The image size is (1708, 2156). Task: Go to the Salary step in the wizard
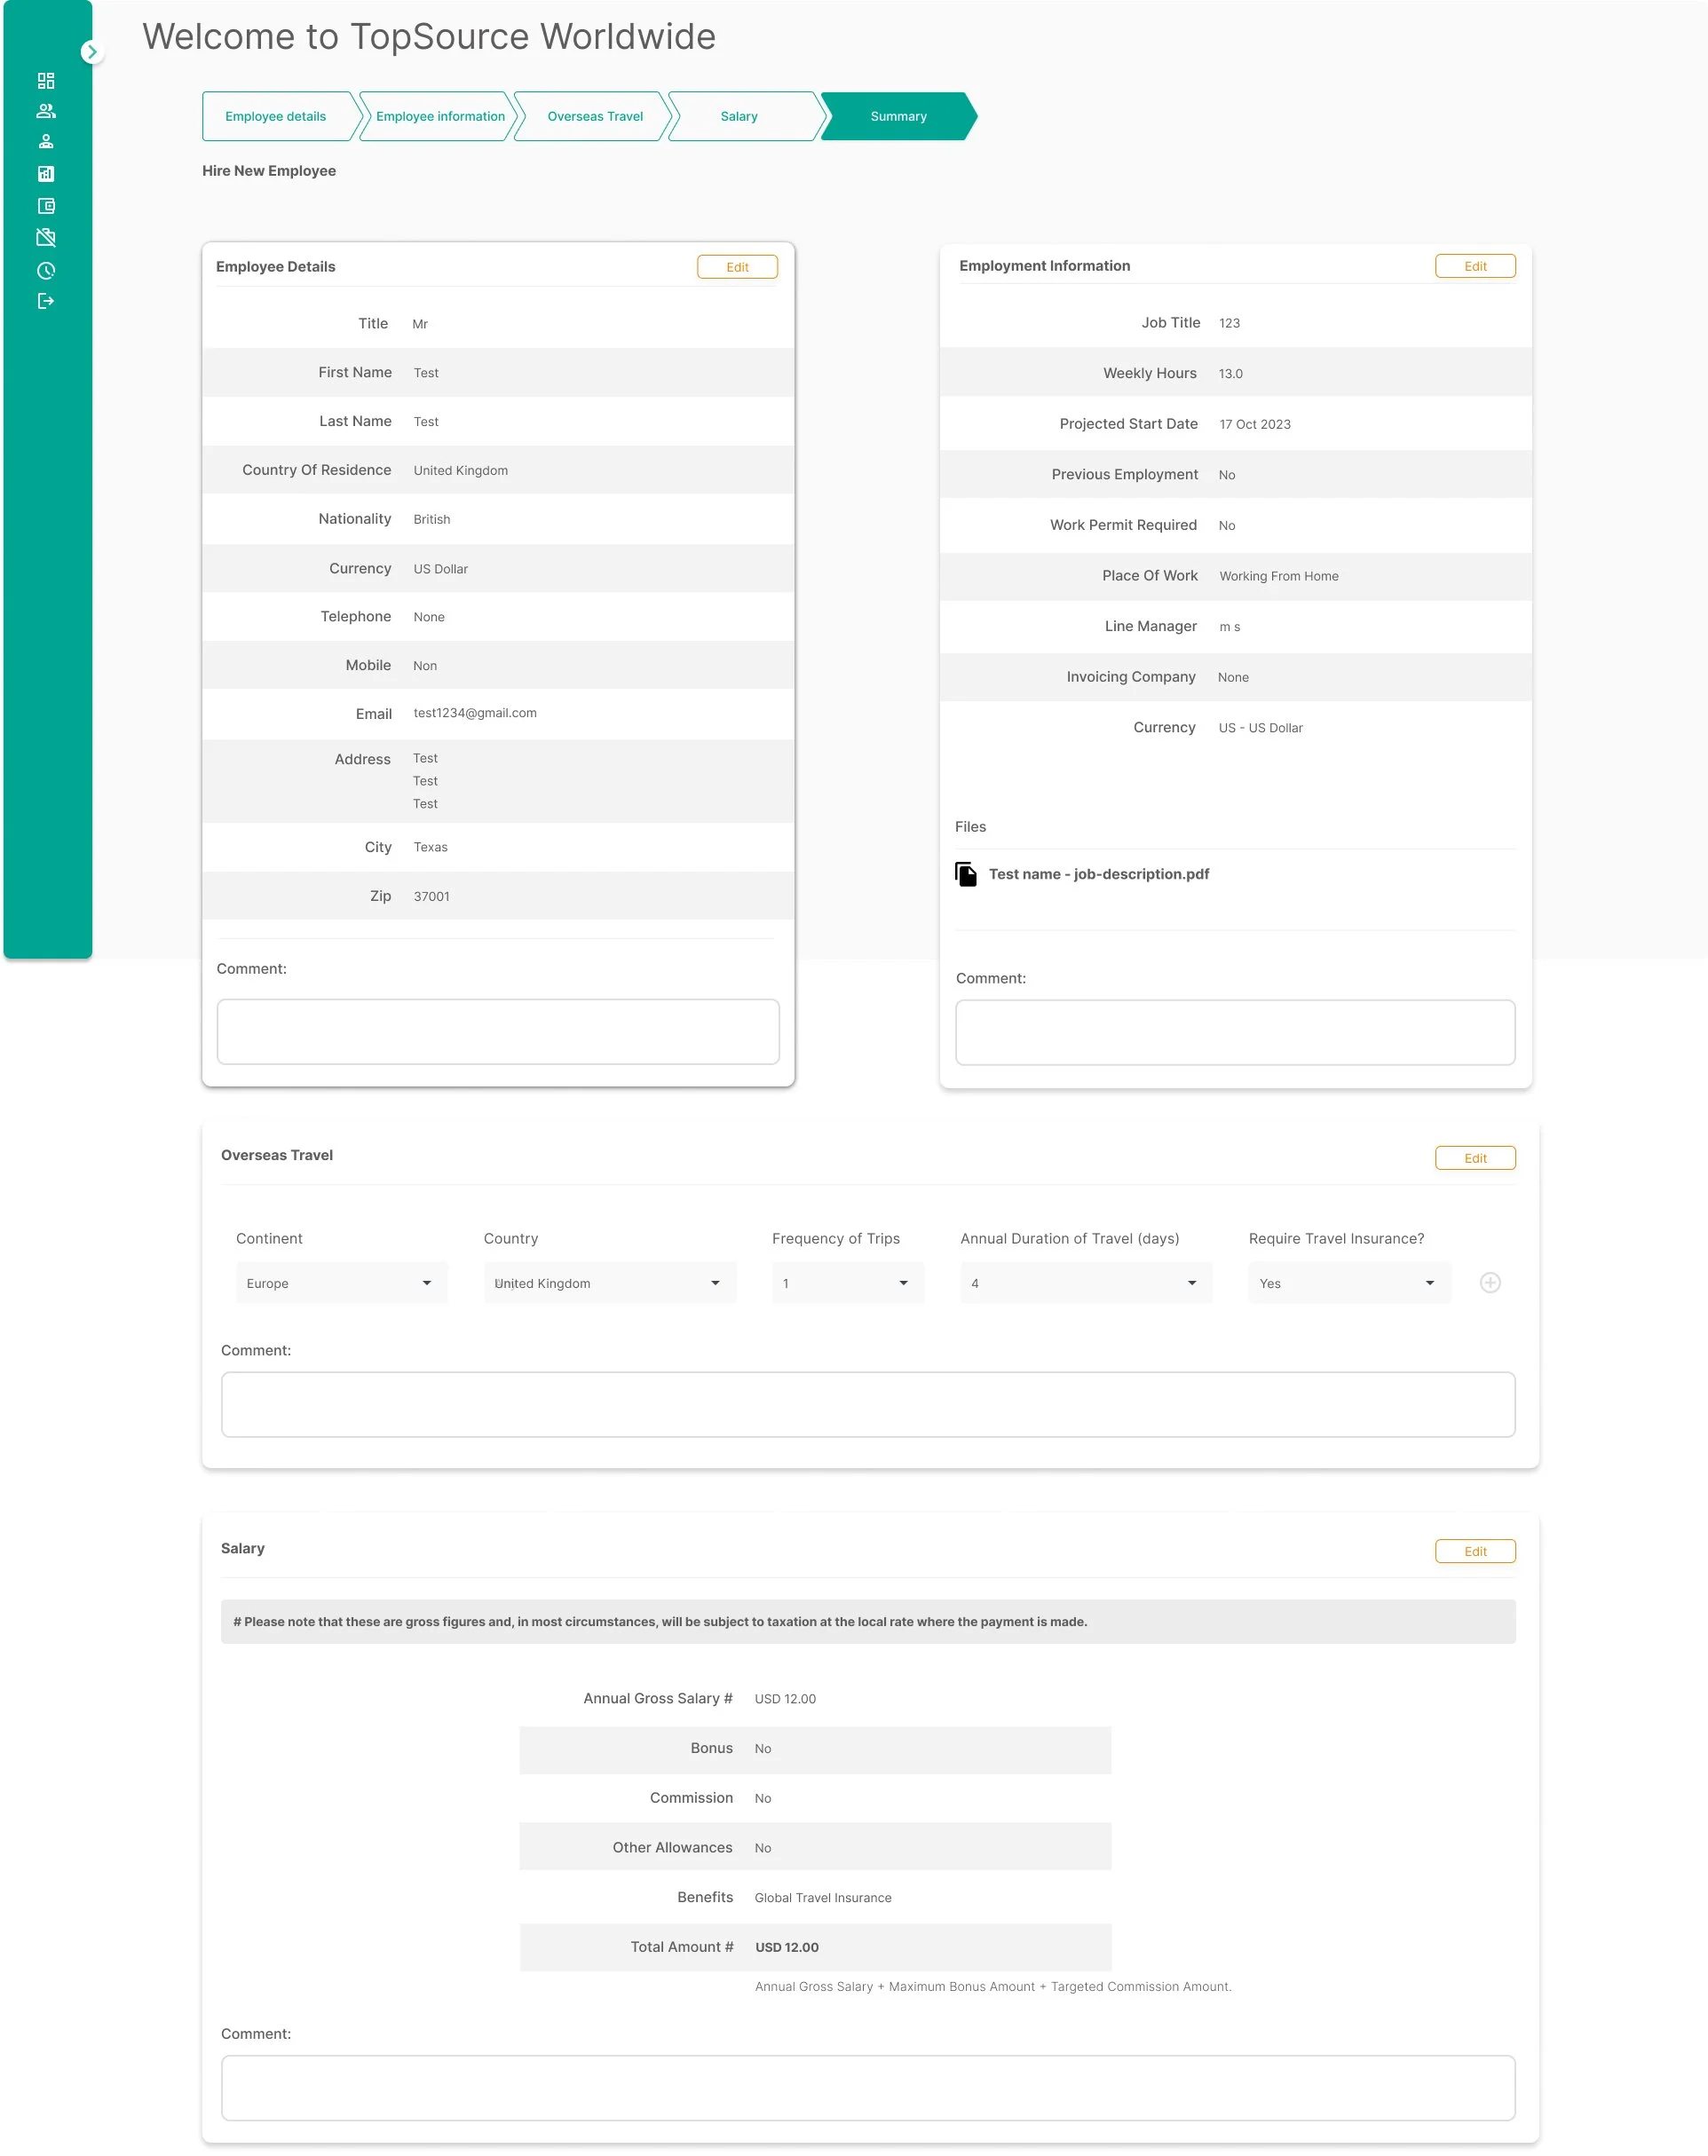pos(738,116)
